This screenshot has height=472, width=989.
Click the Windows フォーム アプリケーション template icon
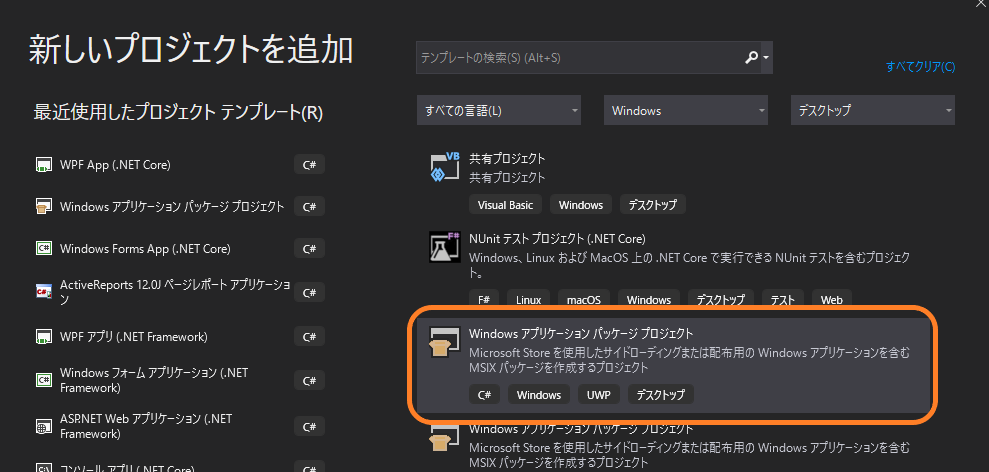pyautogui.click(x=44, y=380)
